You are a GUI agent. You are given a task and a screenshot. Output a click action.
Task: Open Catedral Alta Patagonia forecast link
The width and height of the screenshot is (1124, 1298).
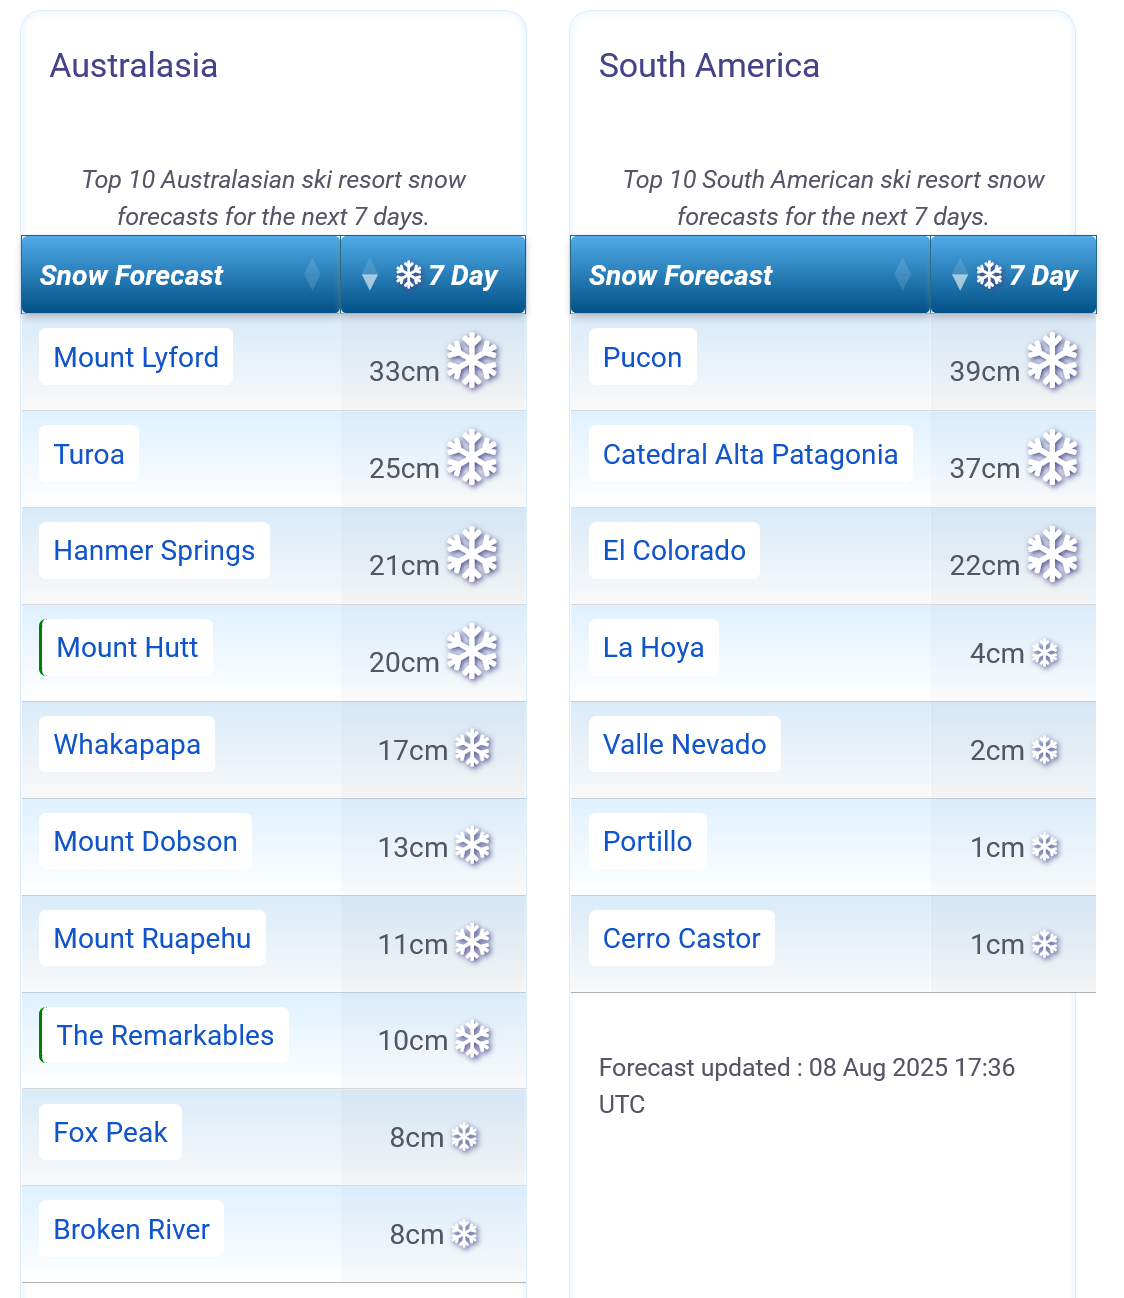(x=750, y=454)
